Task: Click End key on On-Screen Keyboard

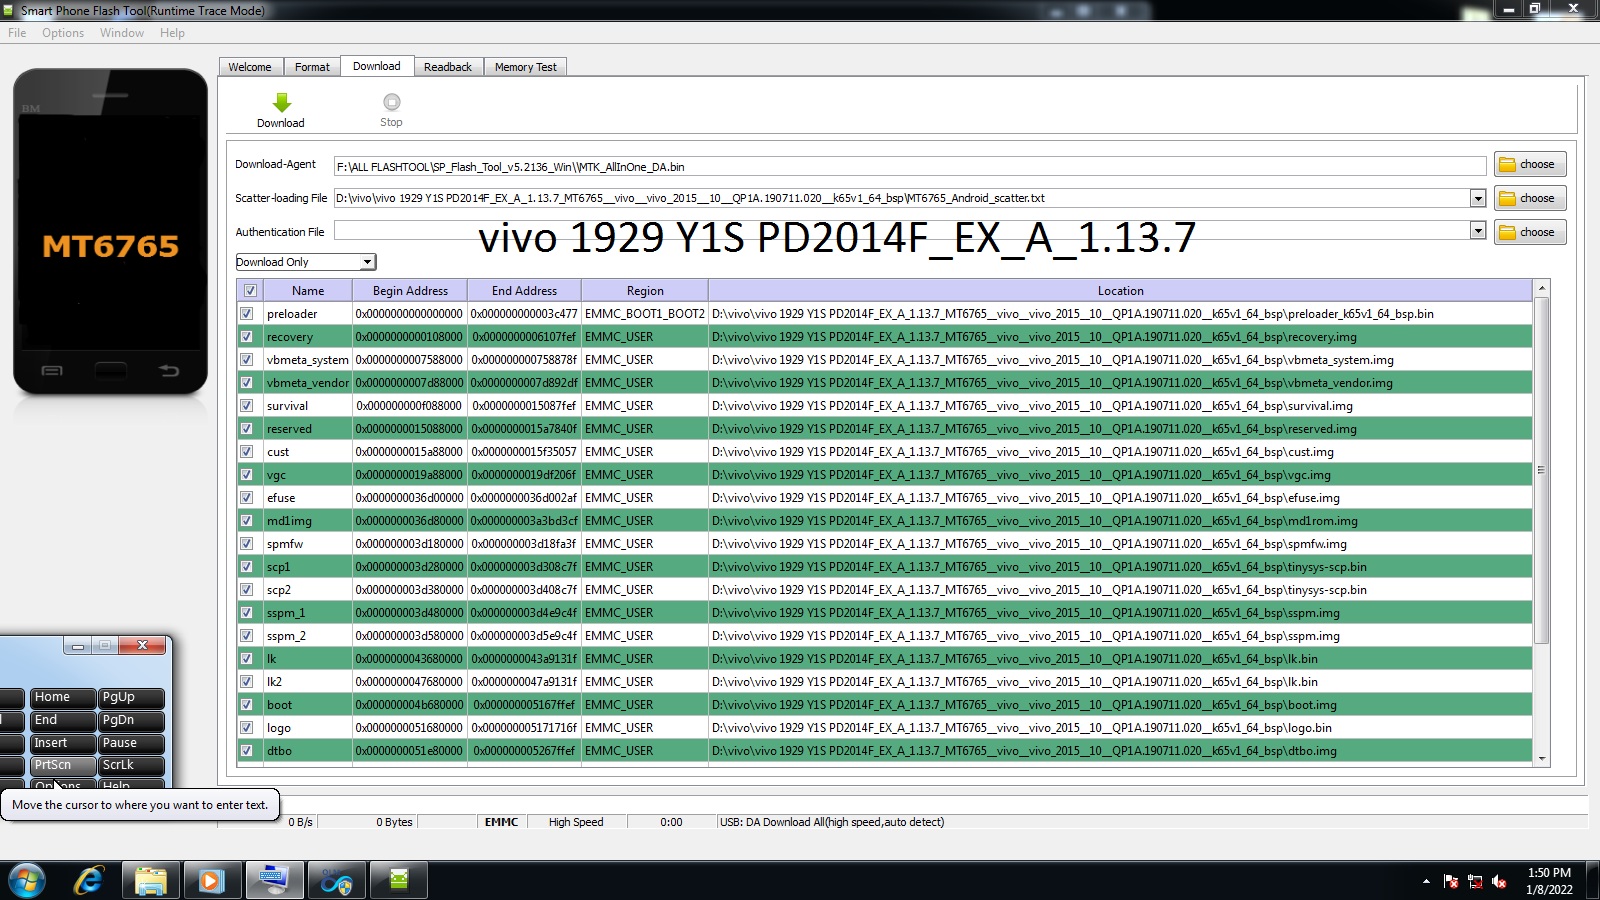Action: click(x=62, y=720)
